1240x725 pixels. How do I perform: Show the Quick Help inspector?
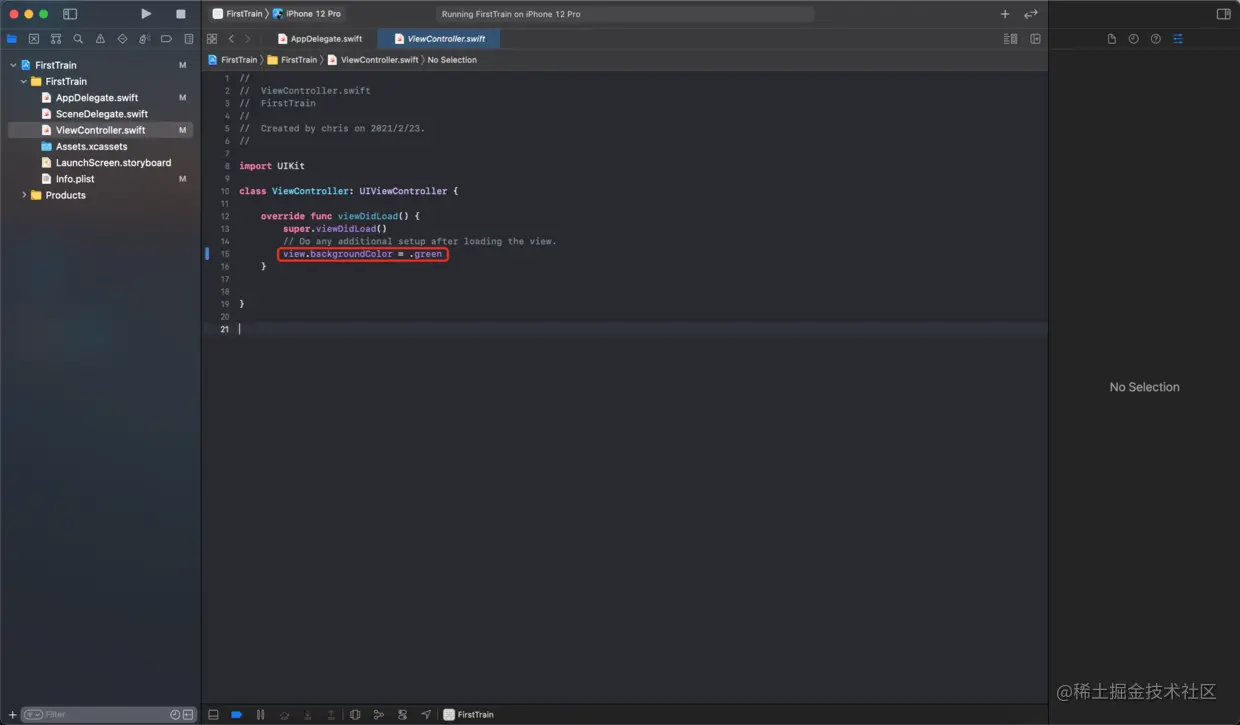click(1156, 39)
